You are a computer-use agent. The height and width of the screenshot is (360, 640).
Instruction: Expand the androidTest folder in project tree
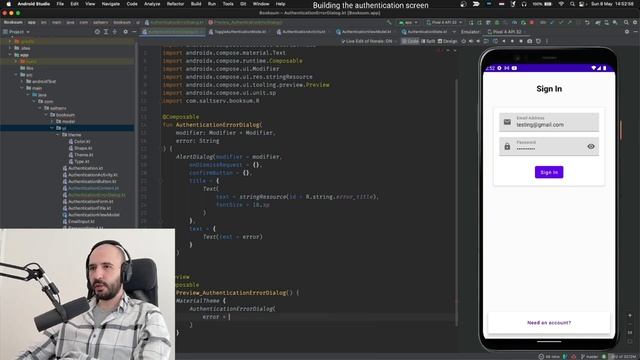click(22, 82)
